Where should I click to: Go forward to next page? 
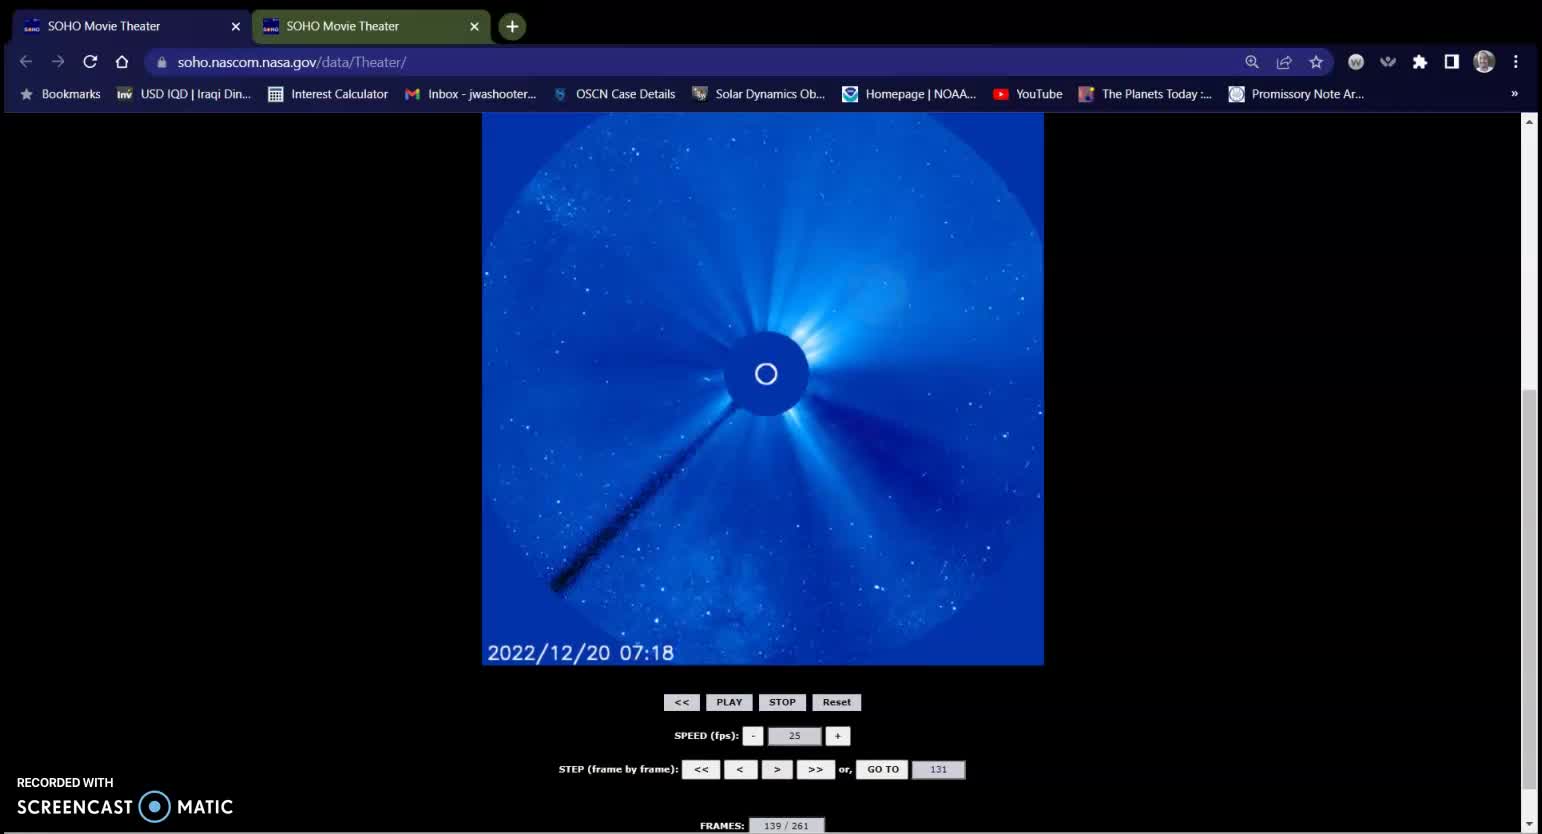click(58, 62)
